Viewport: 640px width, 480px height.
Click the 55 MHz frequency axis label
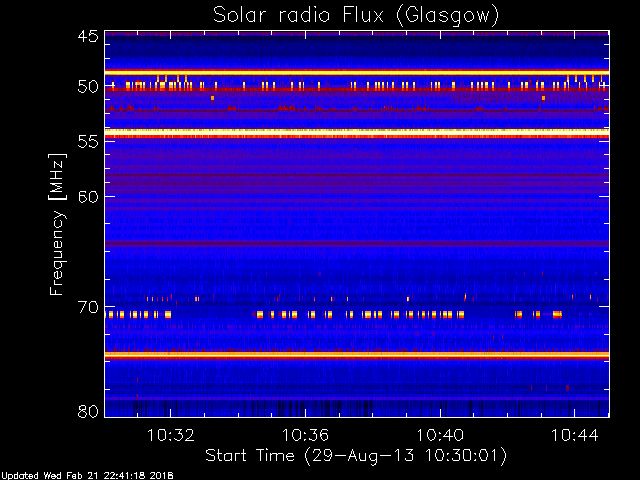click(x=88, y=142)
